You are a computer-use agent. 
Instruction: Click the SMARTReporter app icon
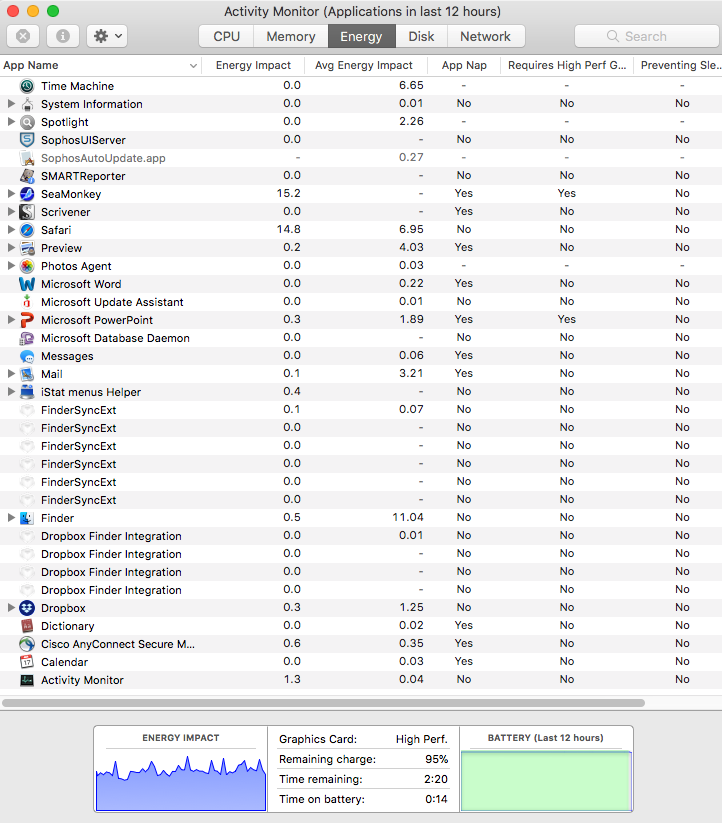tap(27, 176)
